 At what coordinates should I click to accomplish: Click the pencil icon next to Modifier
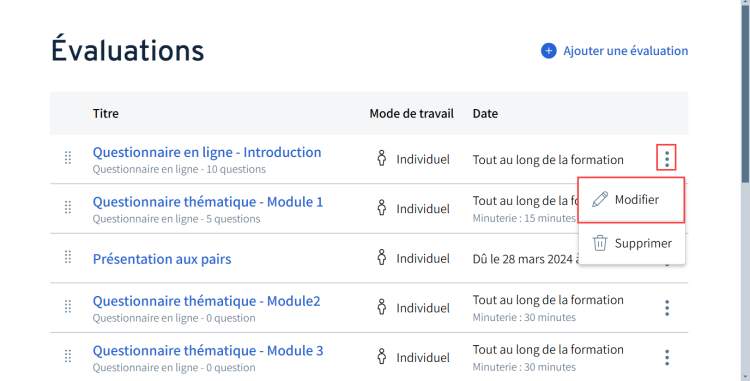[600, 199]
